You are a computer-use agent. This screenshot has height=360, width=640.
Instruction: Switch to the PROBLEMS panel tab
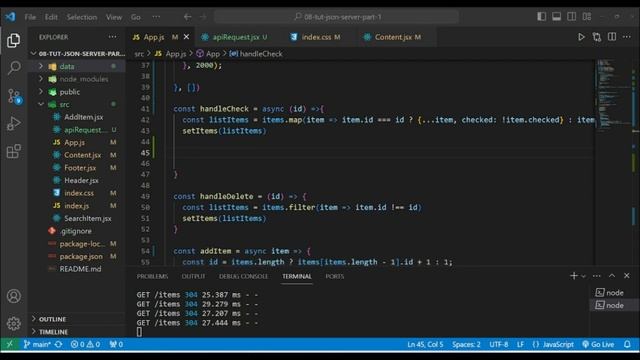pos(152,276)
